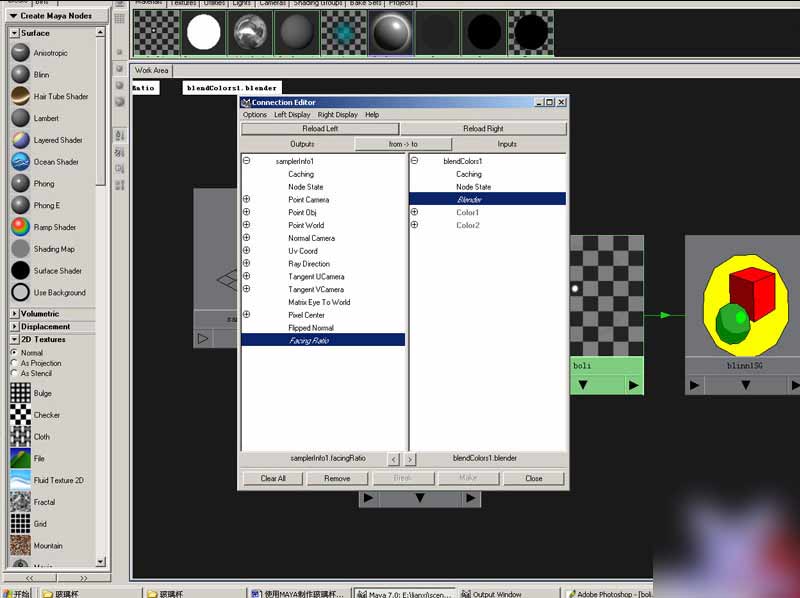Click the Reload Left button
Image resolution: width=800 pixels, height=598 pixels.
(x=320, y=129)
